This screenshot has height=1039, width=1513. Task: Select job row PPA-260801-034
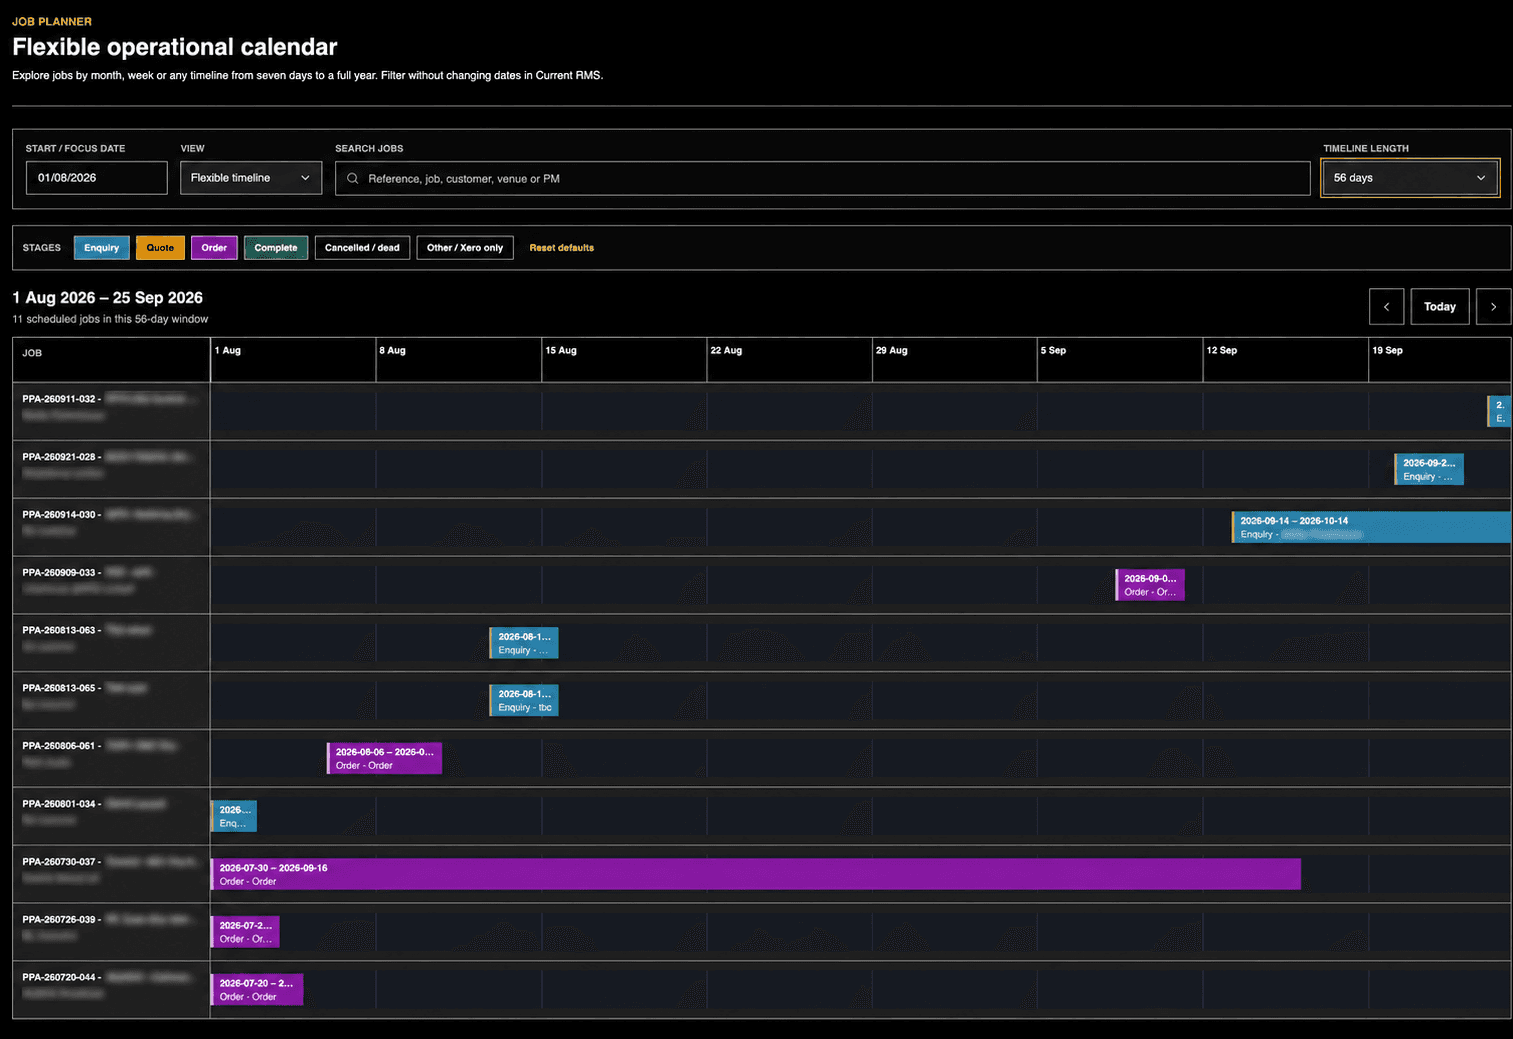pyautogui.click(x=111, y=817)
